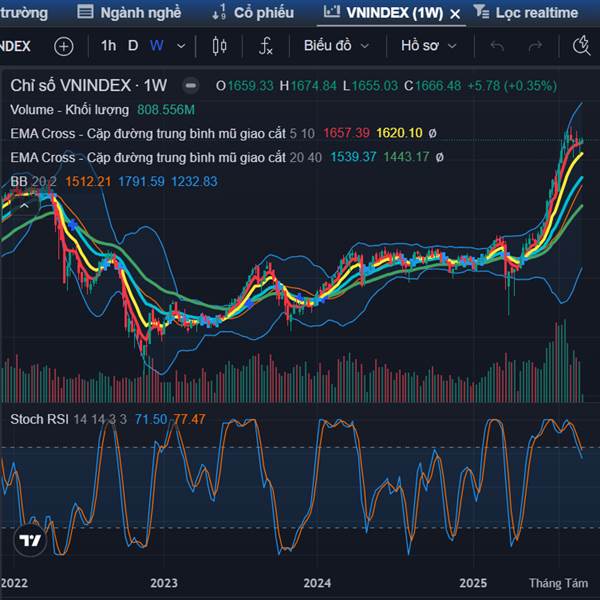600x600 pixels.
Task: Open the Biểu đồ dropdown
Action: [336, 47]
